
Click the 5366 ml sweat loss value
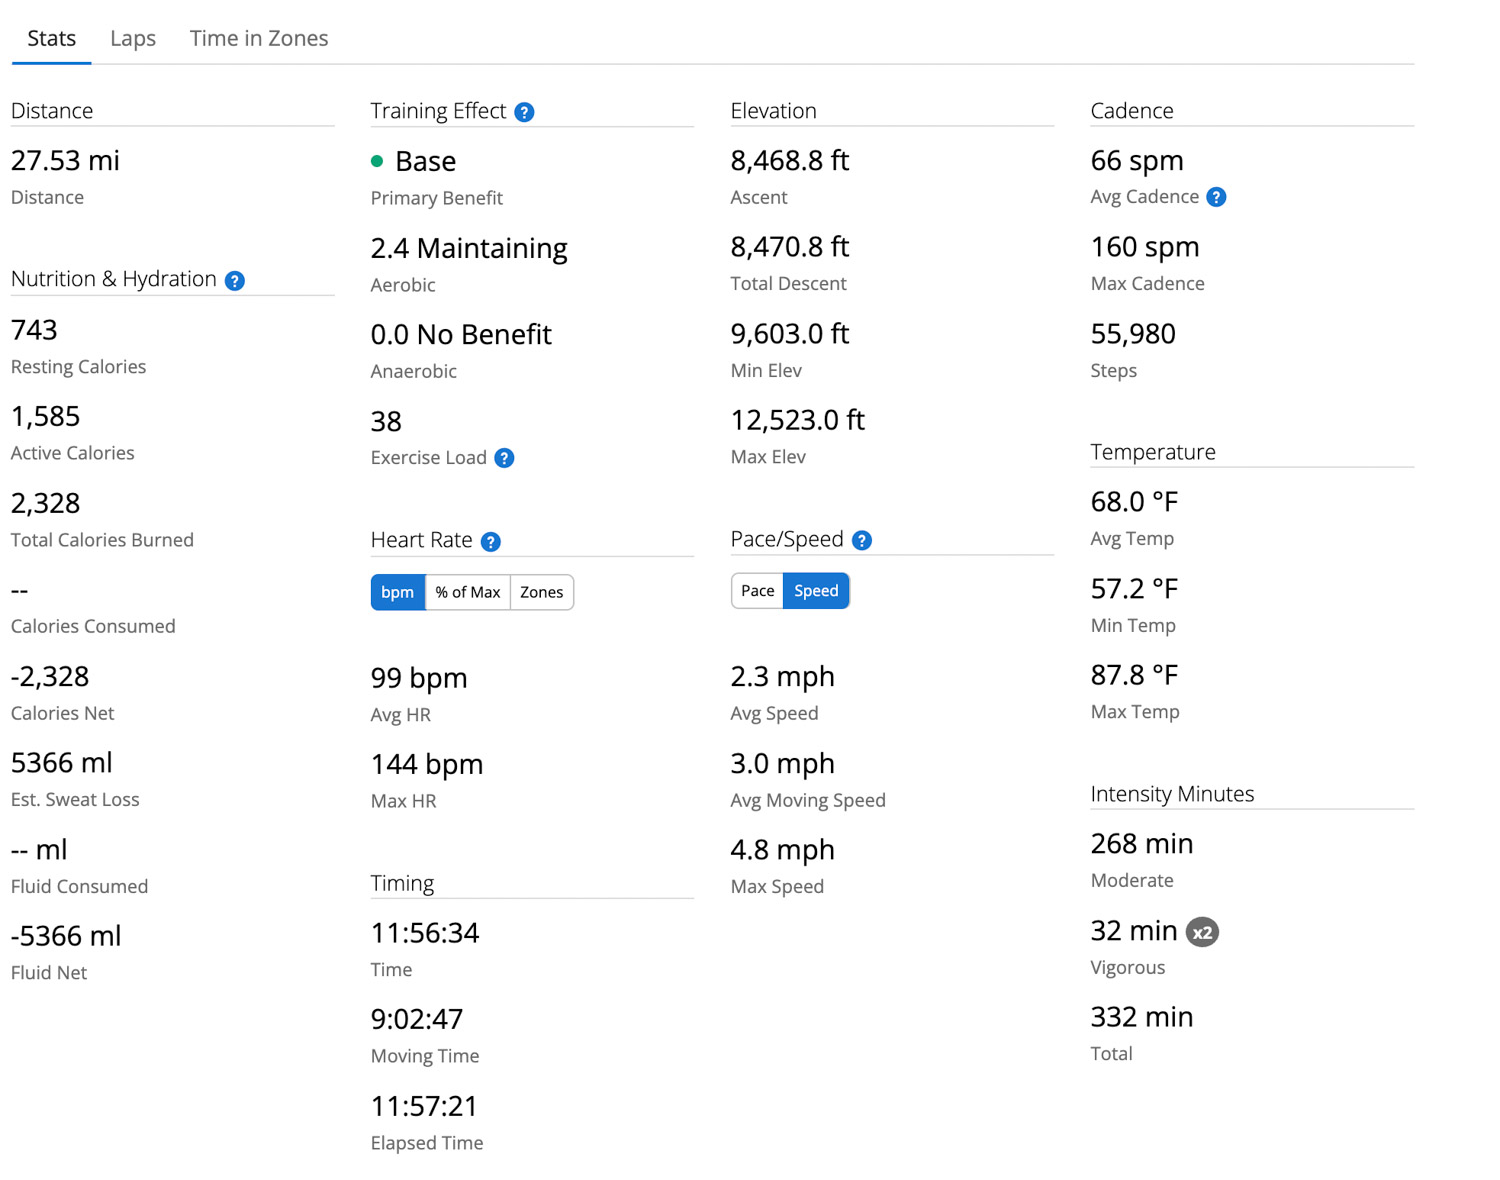62,763
